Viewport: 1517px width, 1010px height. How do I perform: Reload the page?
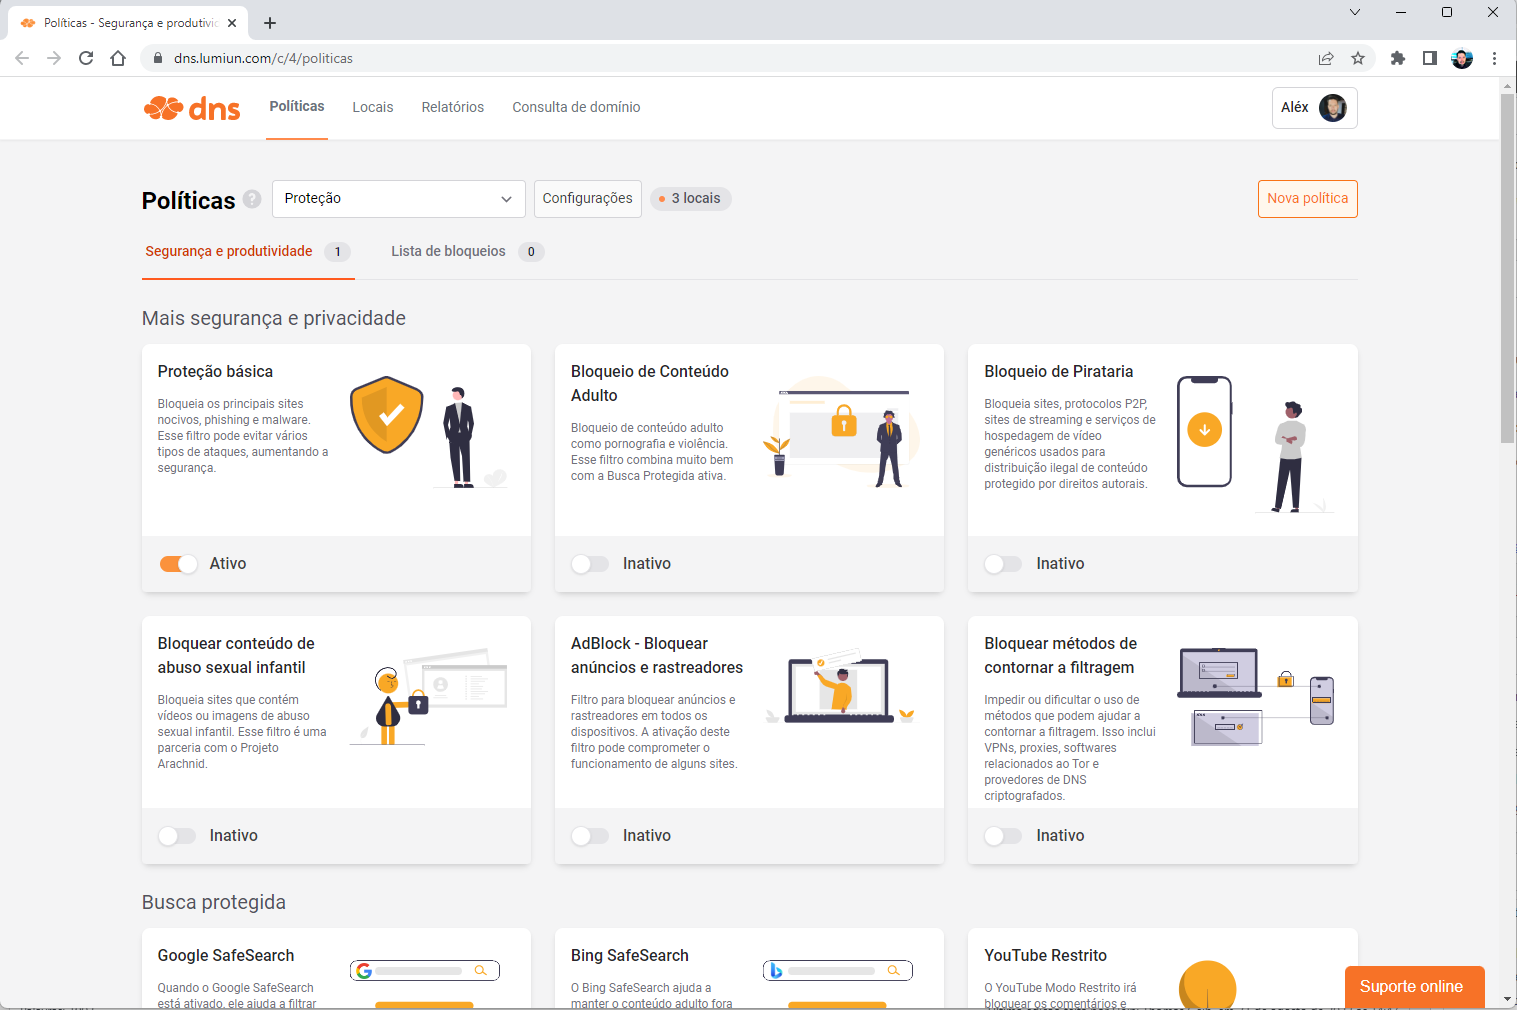[x=86, y=58]
